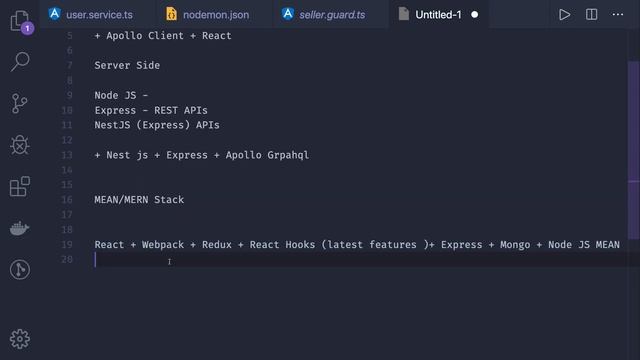Open the Source Control branch icon
Image resolution: width=640 pixels, height=360 pixels.
pos(19,103)
